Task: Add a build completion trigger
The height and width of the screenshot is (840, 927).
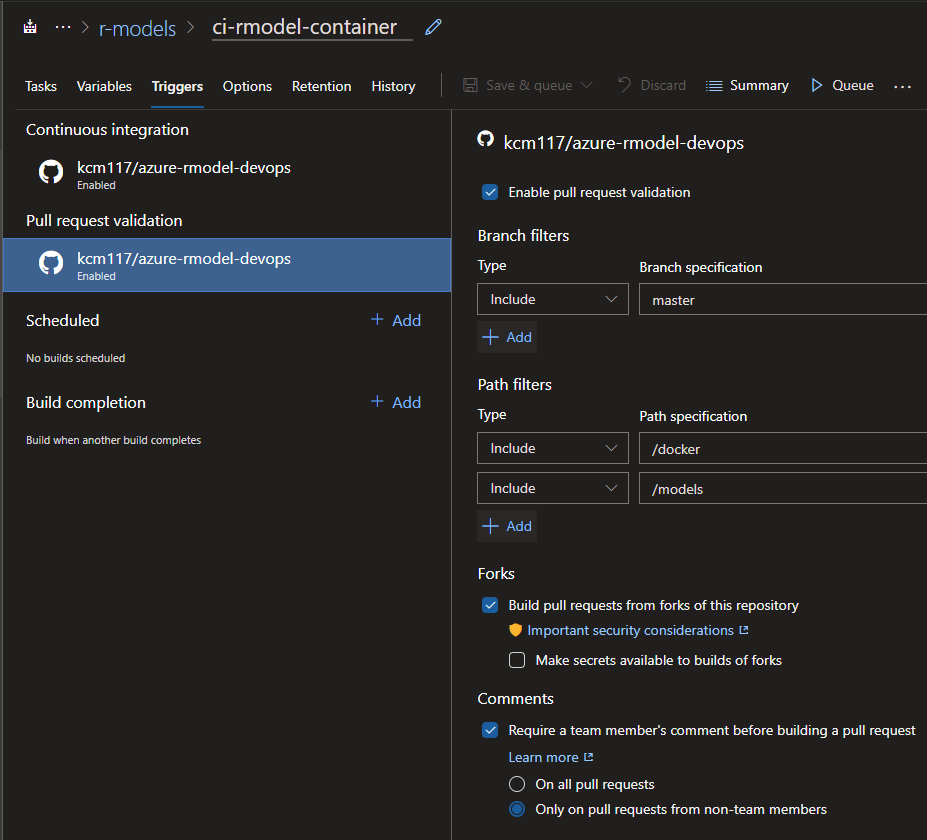Action: pyautogui.click(x=396, y=402)
